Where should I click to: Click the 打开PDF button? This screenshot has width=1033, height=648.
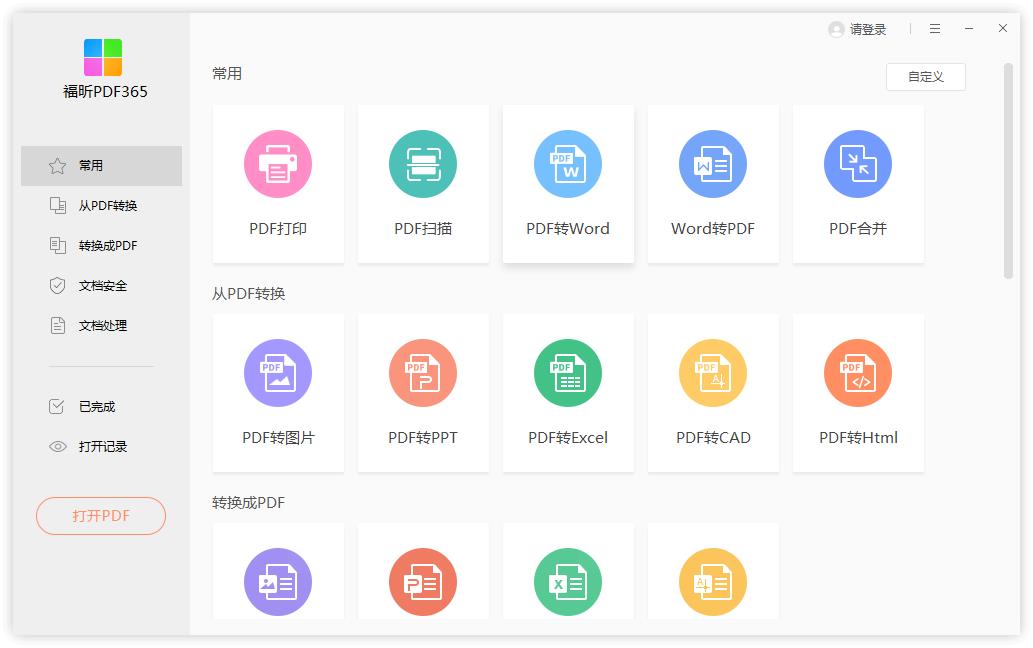tap(100, 516)
